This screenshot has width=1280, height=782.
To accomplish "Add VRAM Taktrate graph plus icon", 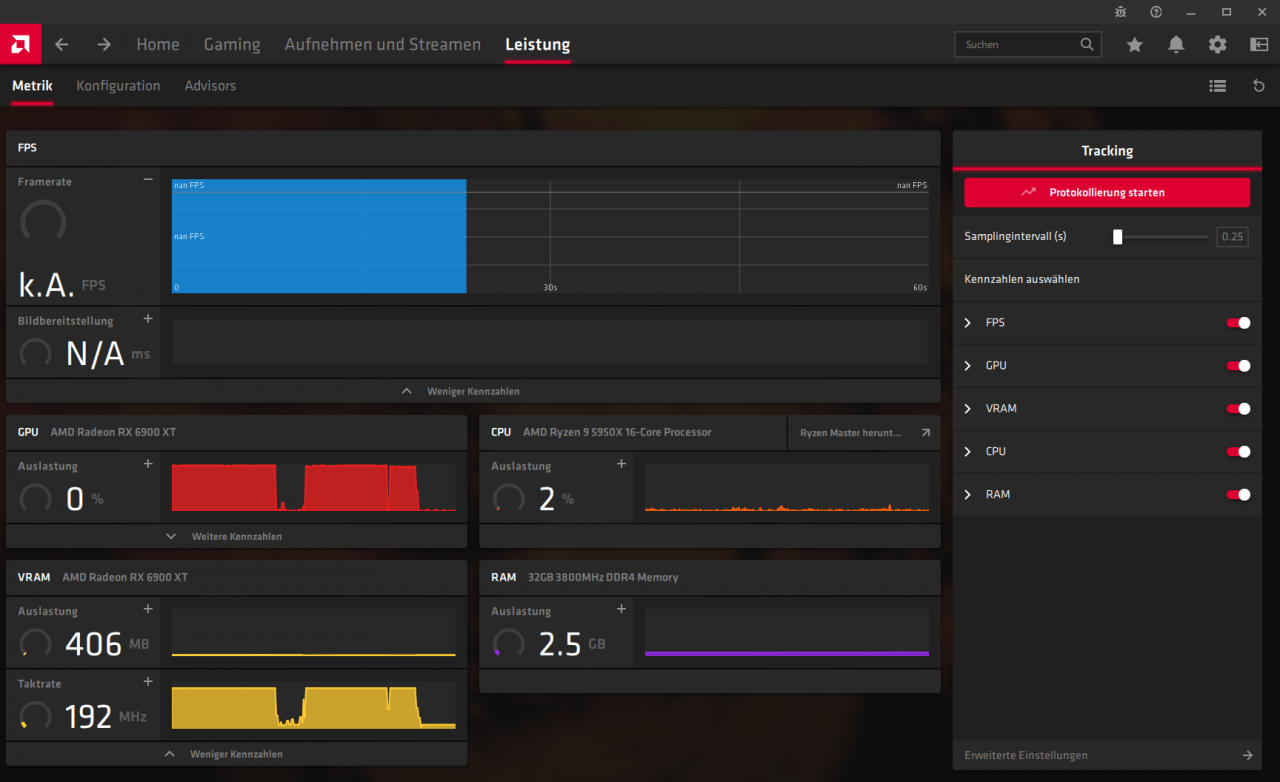I will pos(148,682).
